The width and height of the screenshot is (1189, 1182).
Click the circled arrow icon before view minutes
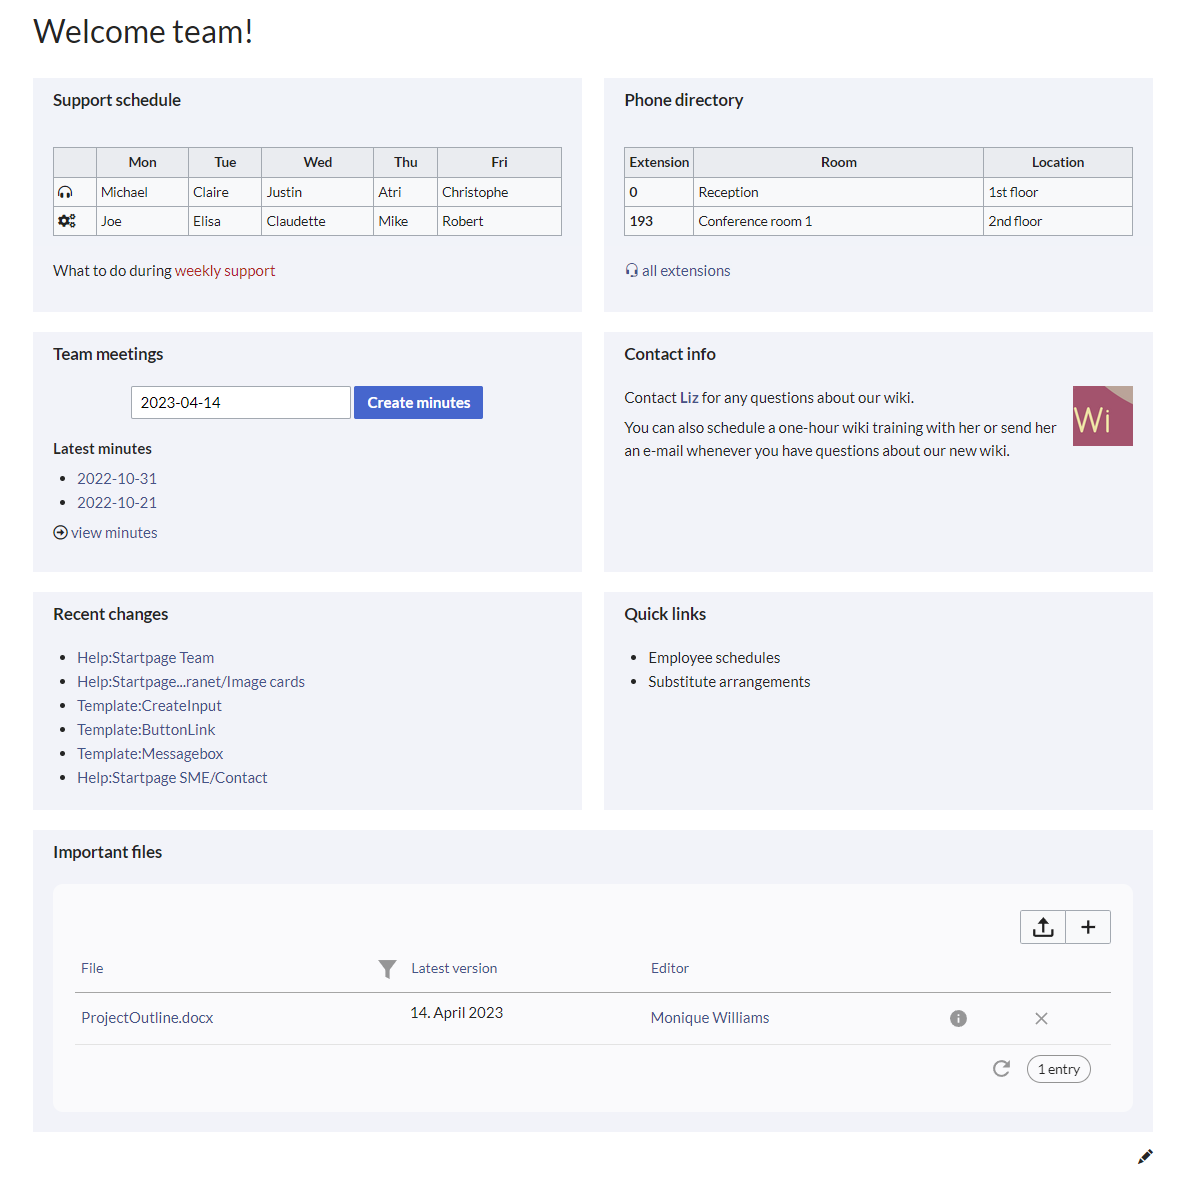61,533
